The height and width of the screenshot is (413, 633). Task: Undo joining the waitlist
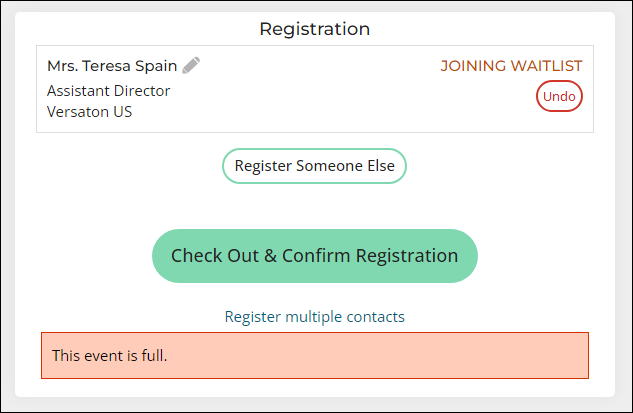(559, 96)
